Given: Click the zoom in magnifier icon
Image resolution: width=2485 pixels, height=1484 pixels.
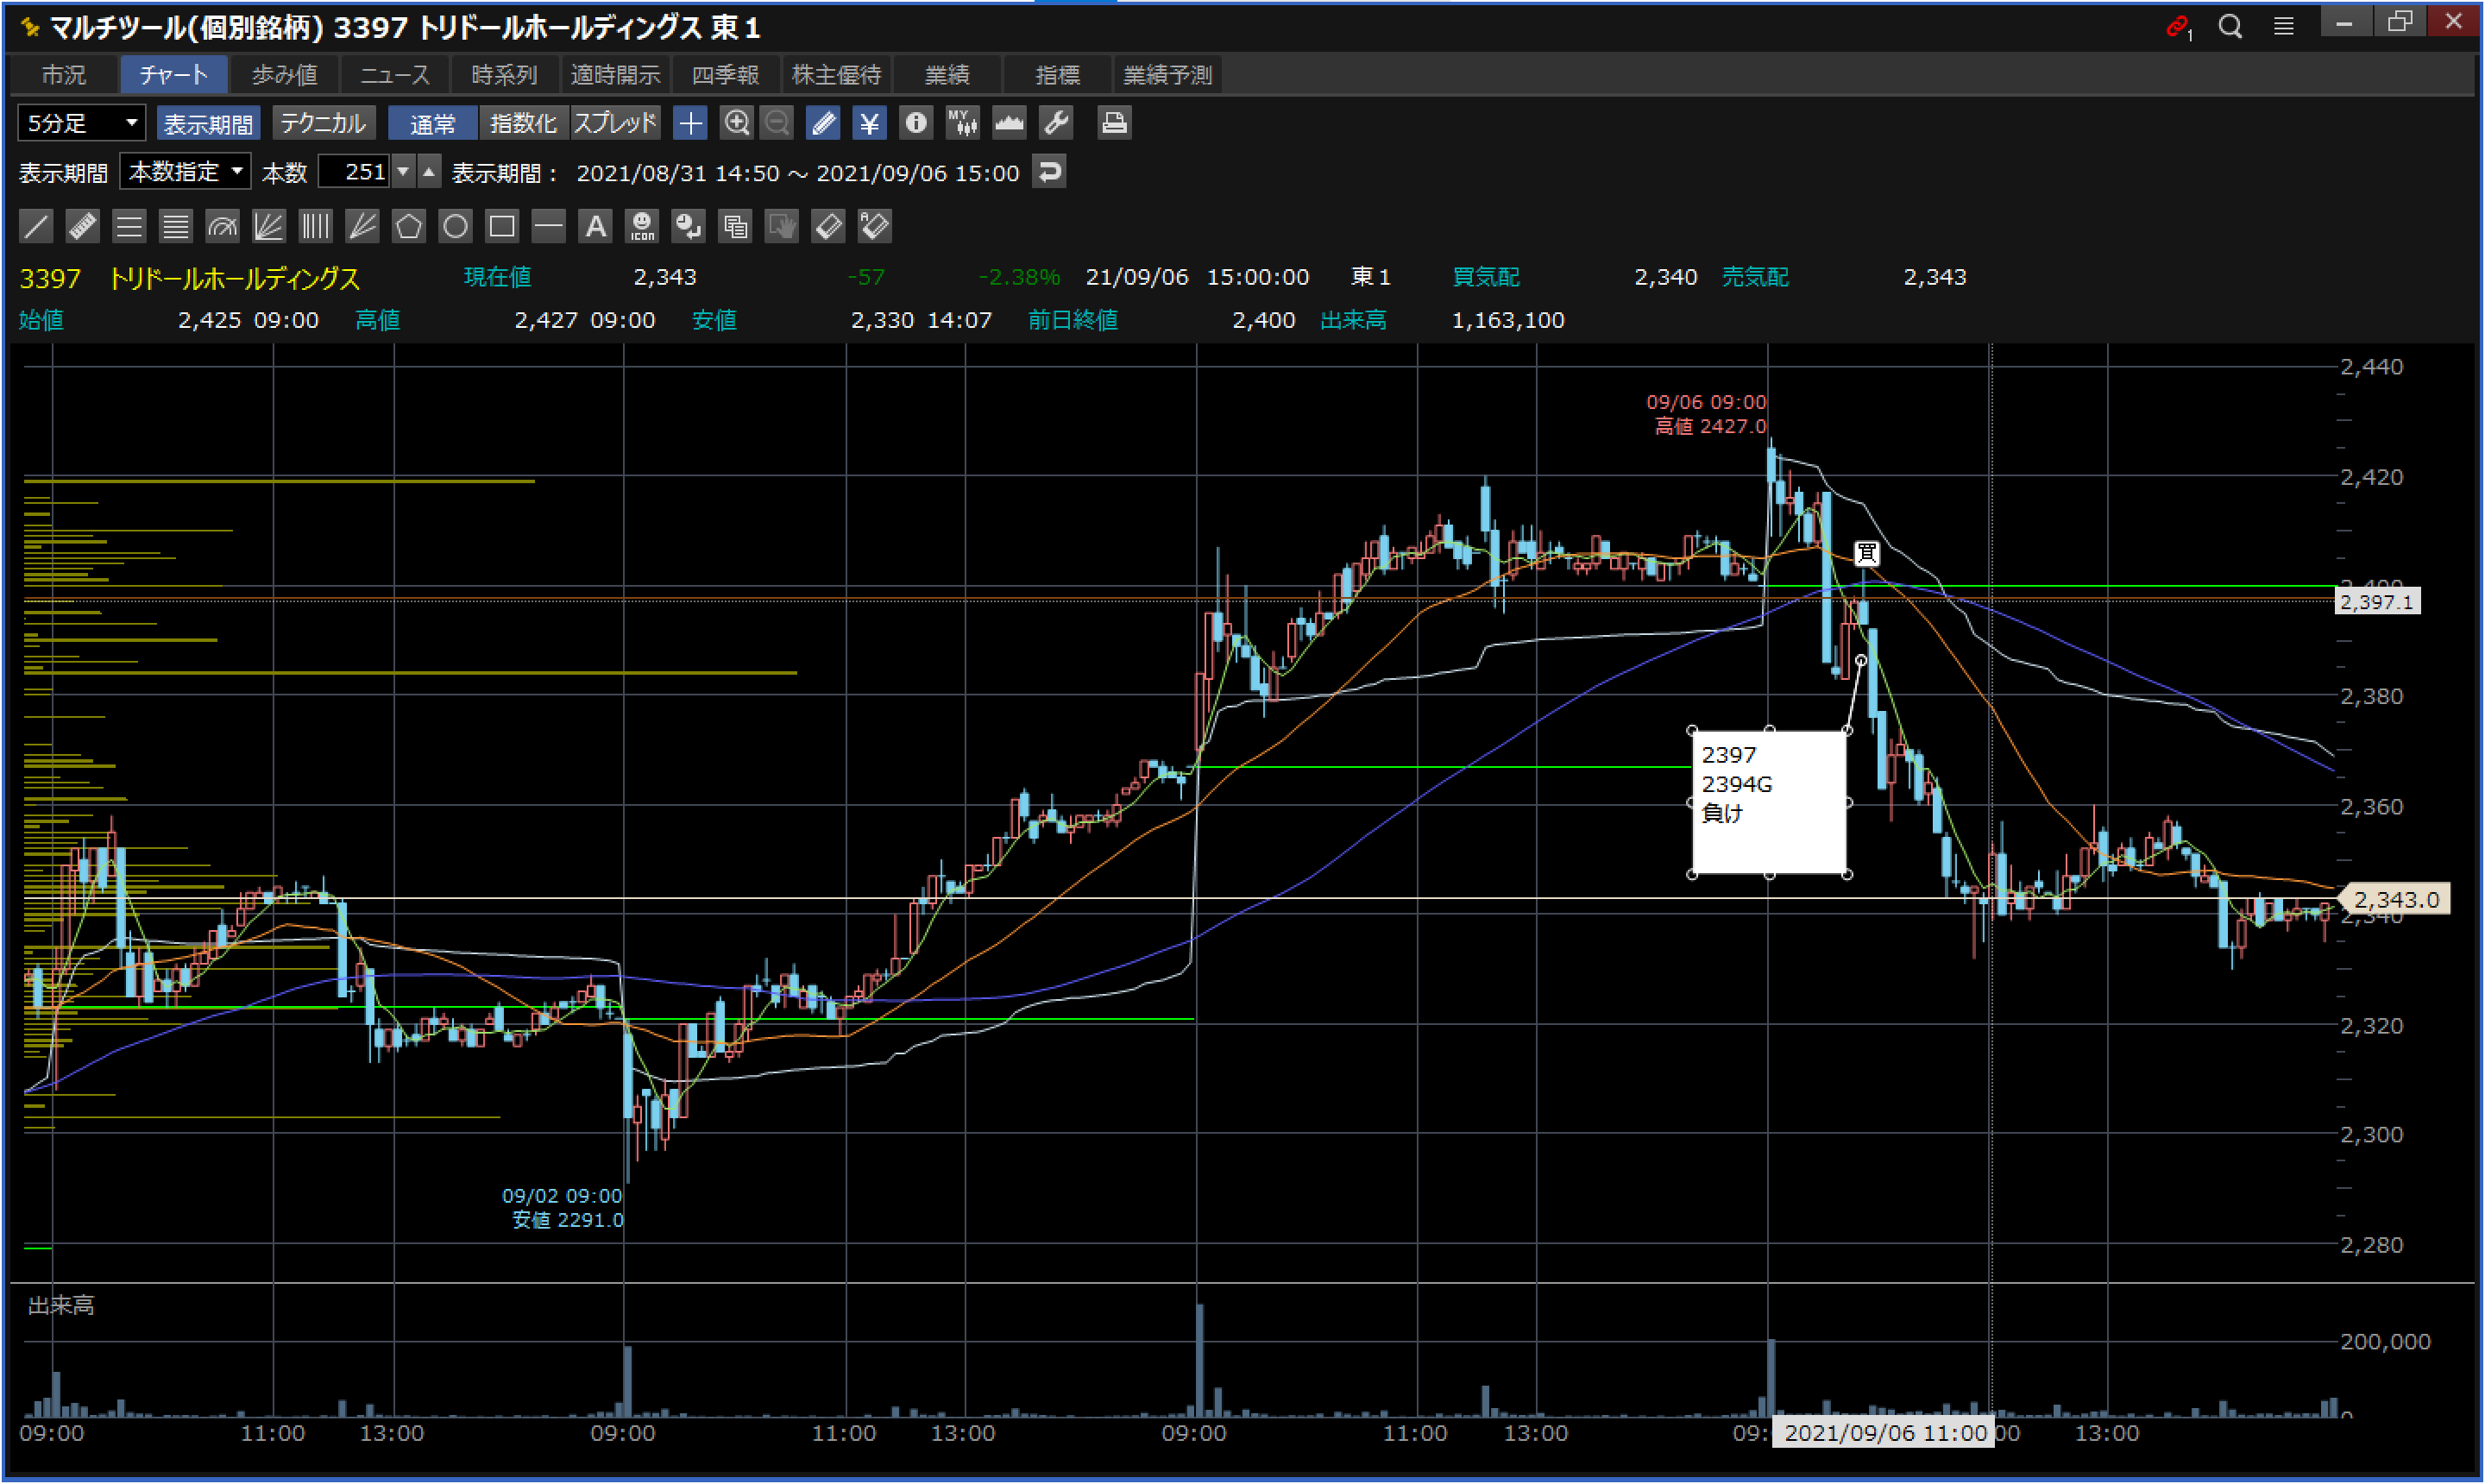Looking at the screenshot, I should pos(736,123).
